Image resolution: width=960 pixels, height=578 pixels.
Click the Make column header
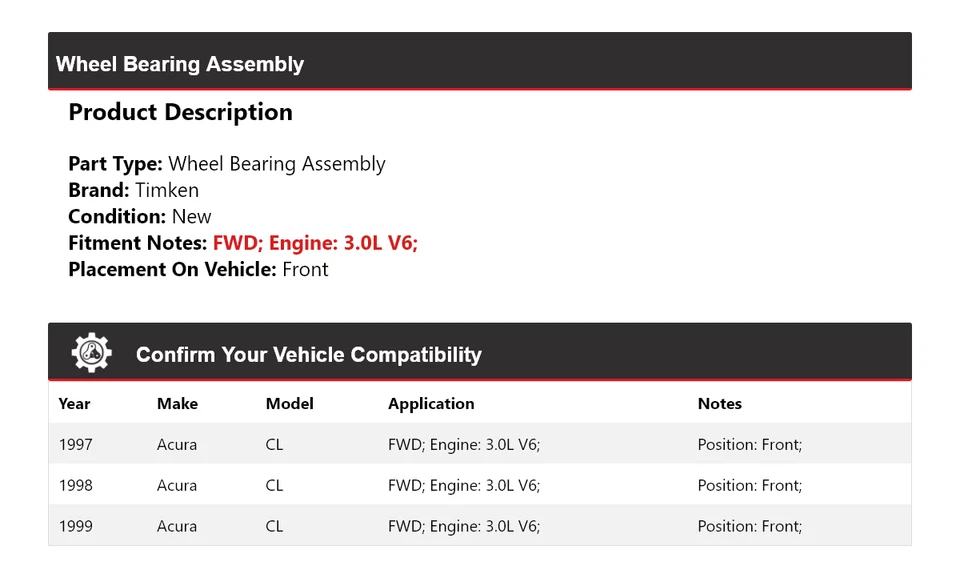point(177,404)
